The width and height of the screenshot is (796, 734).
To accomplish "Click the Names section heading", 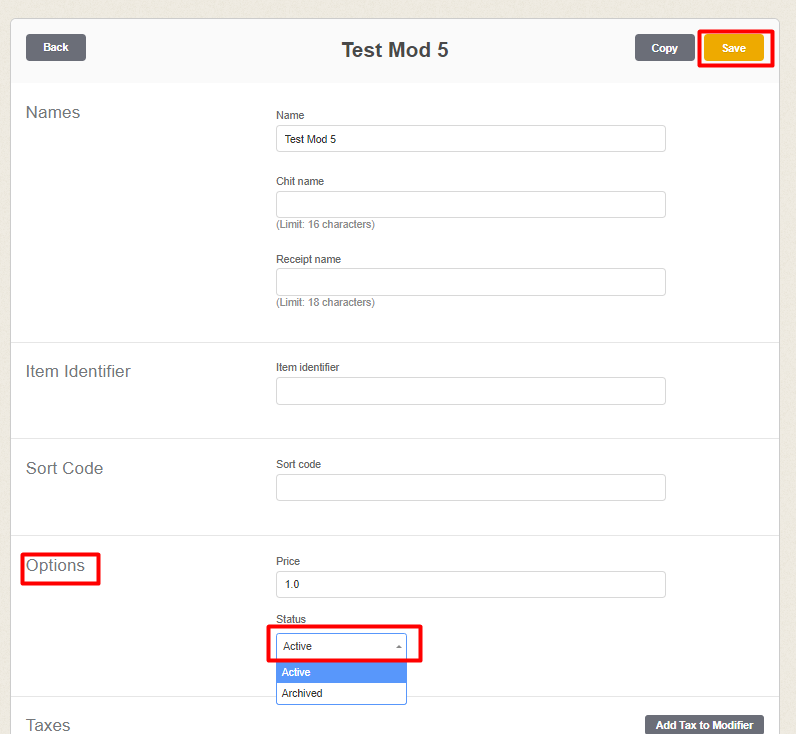I will (53, 112).
